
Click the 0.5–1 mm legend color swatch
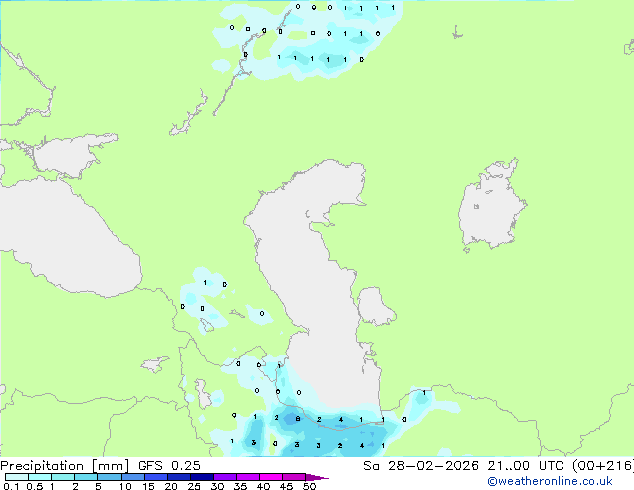(x=40, y=477)
